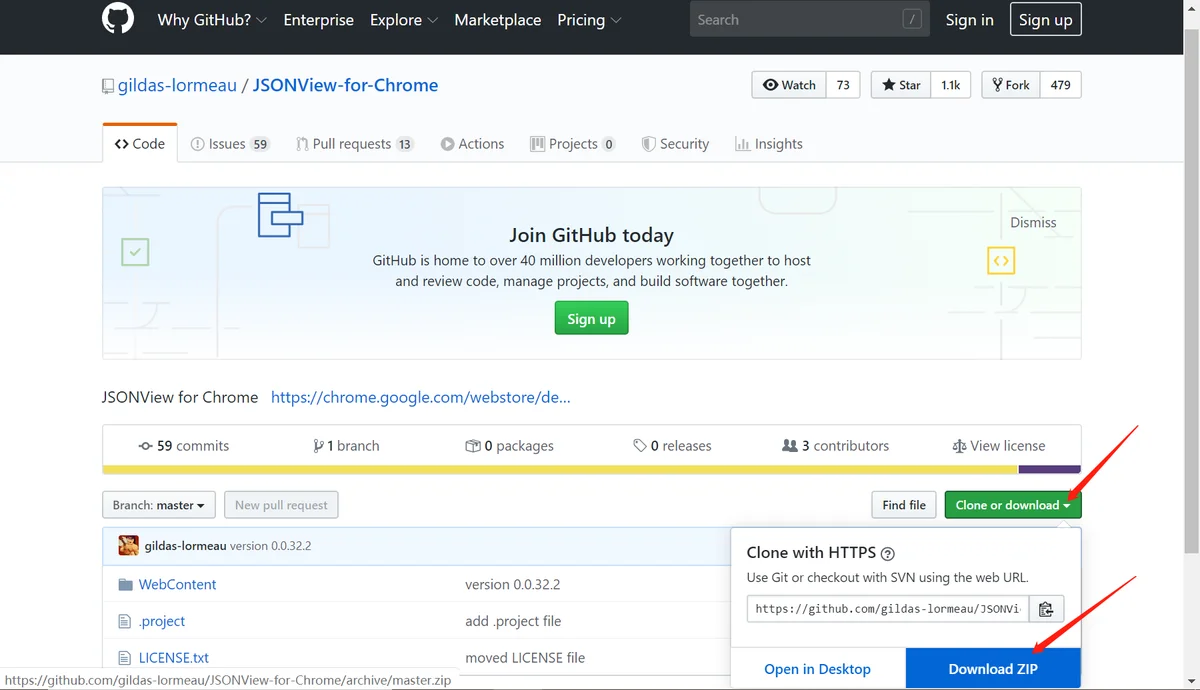
Task: Select the clone HTTPS URL field
Action: pyautogui.click(x=888, y=608)
